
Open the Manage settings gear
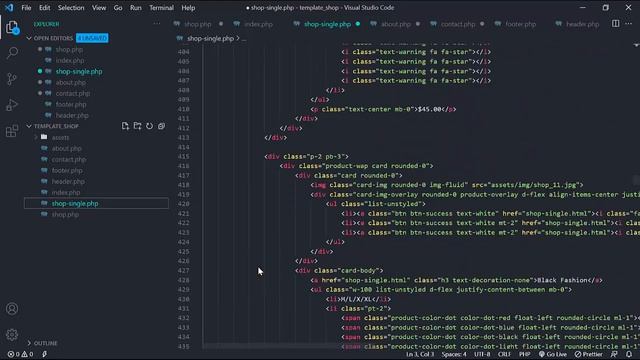(12, 335)
